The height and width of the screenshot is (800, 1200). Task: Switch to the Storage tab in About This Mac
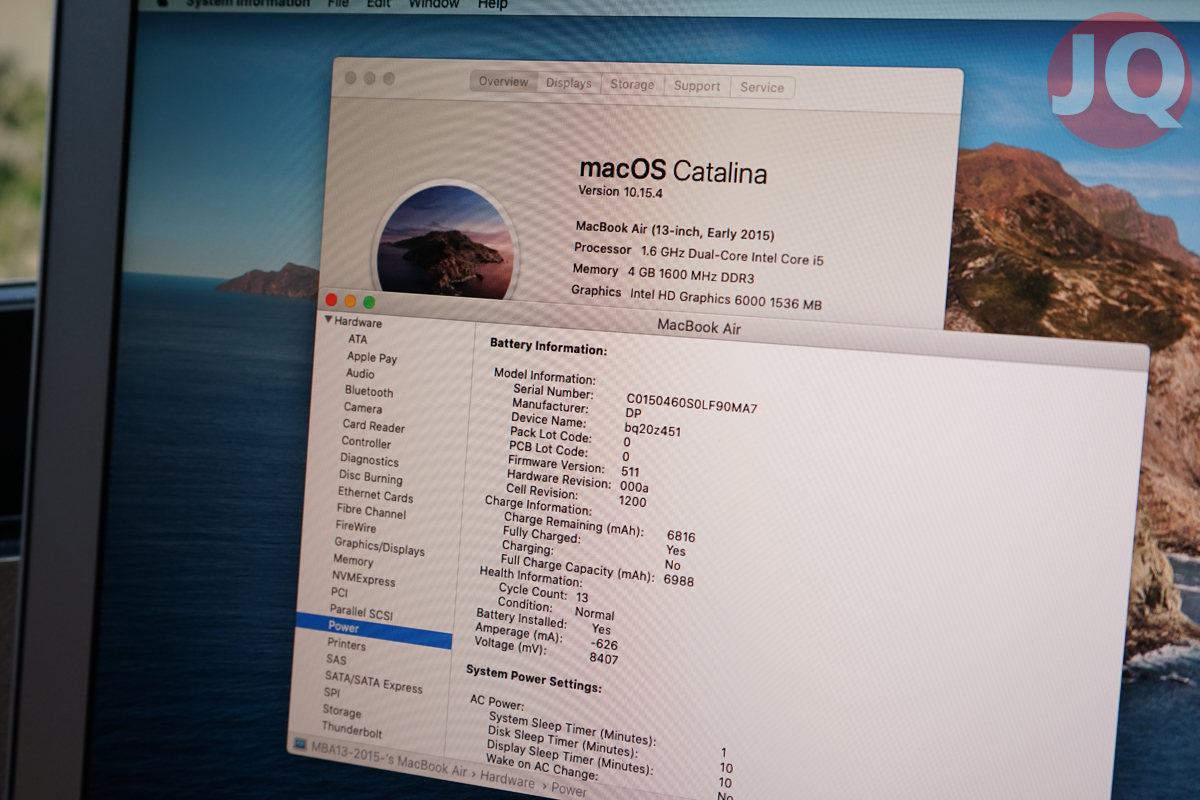632,85
